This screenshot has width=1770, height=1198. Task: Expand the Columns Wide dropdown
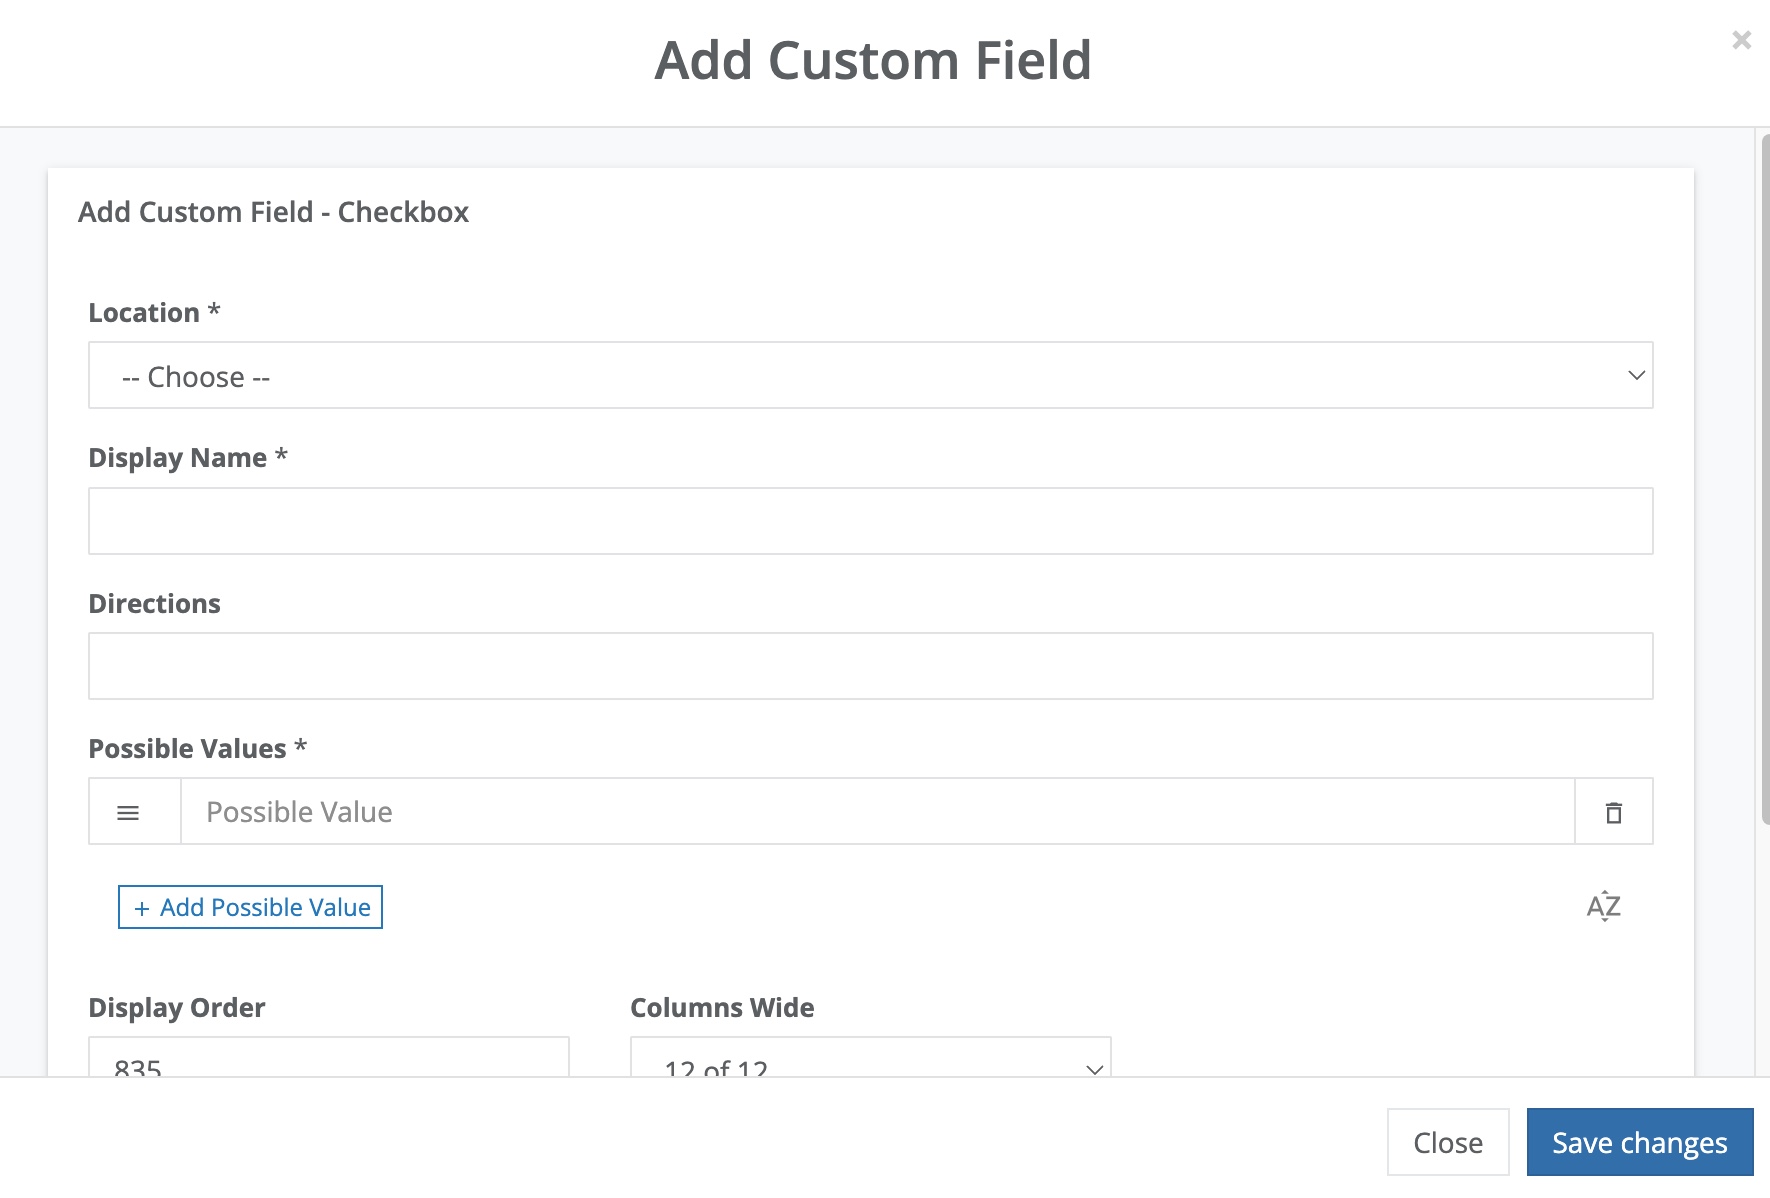pyautogui.click(x=870, y=1058)
